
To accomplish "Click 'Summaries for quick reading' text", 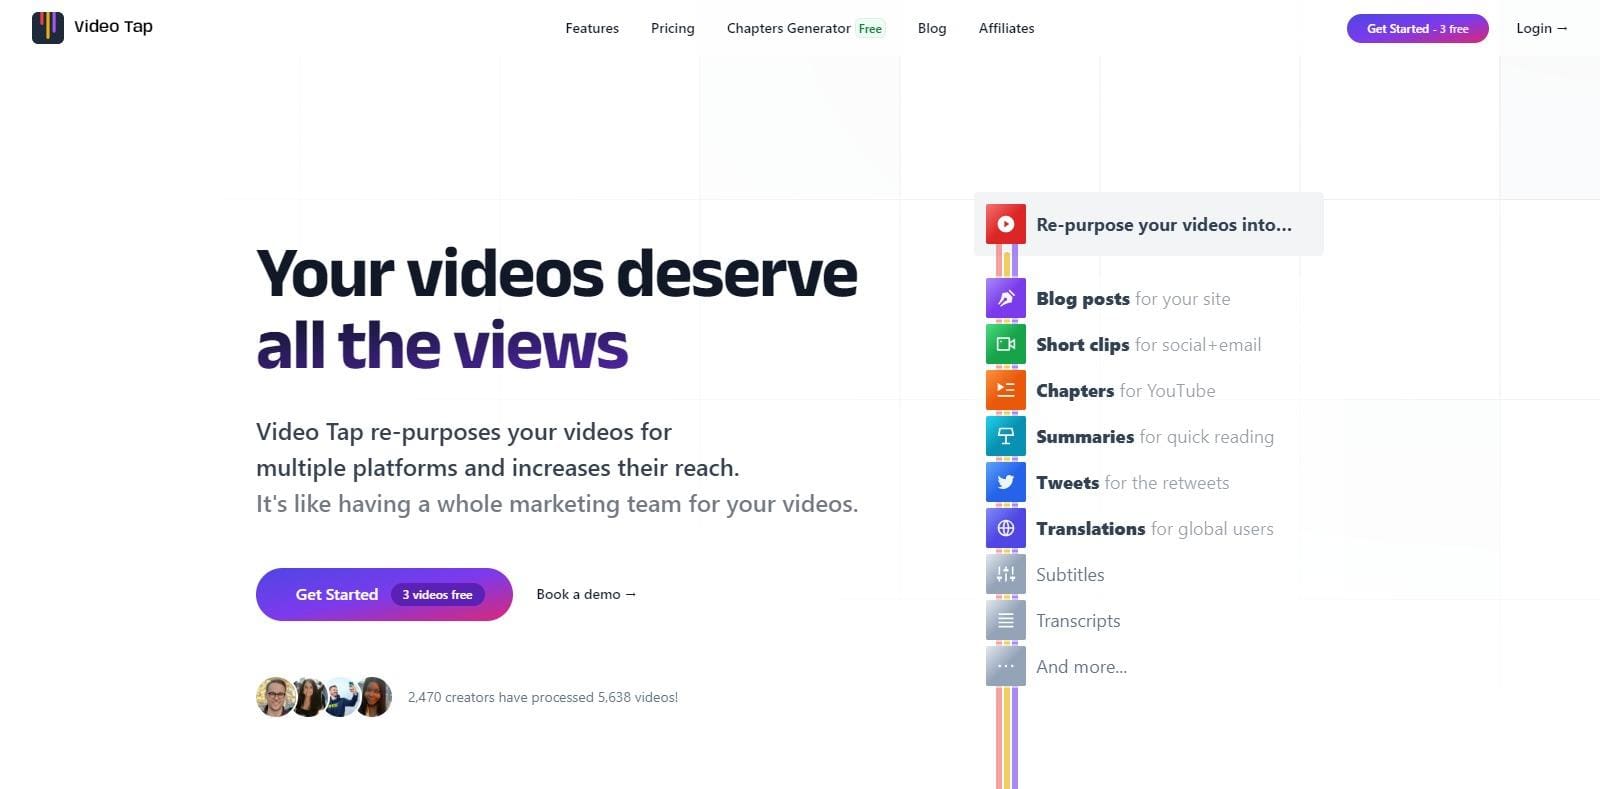I will (1155, 437).
